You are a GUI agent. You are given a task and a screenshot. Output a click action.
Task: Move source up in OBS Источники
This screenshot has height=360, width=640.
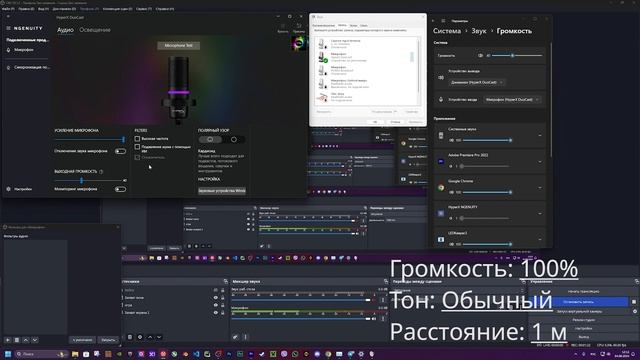[x=150, y=337]
